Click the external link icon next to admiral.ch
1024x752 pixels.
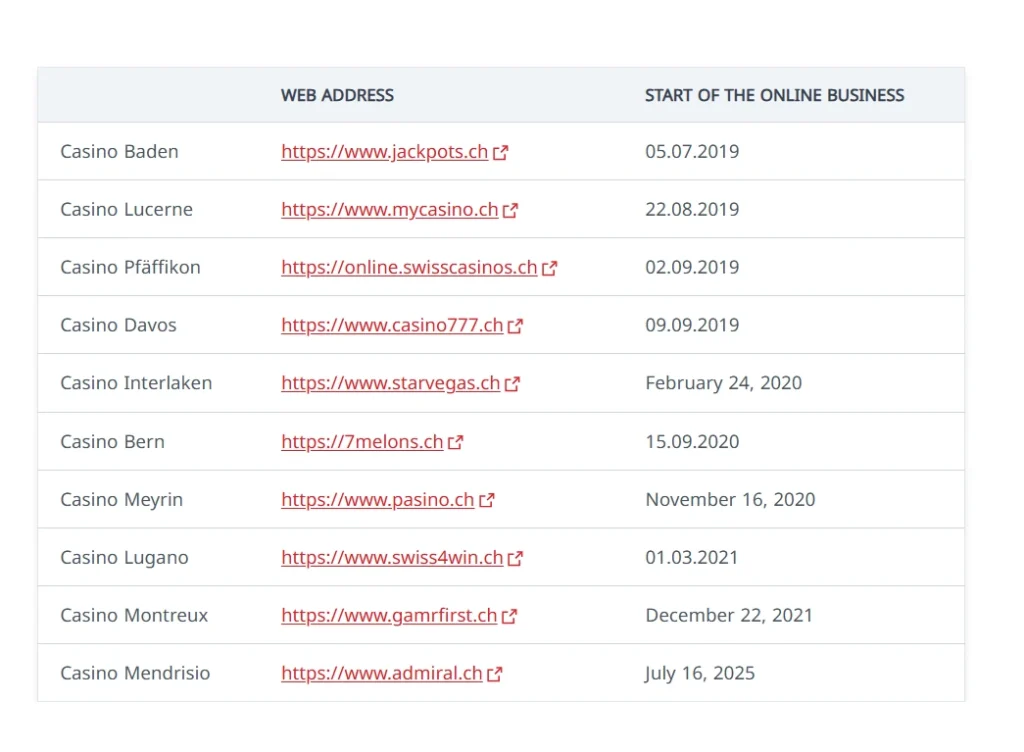click(x=494, y=673)
